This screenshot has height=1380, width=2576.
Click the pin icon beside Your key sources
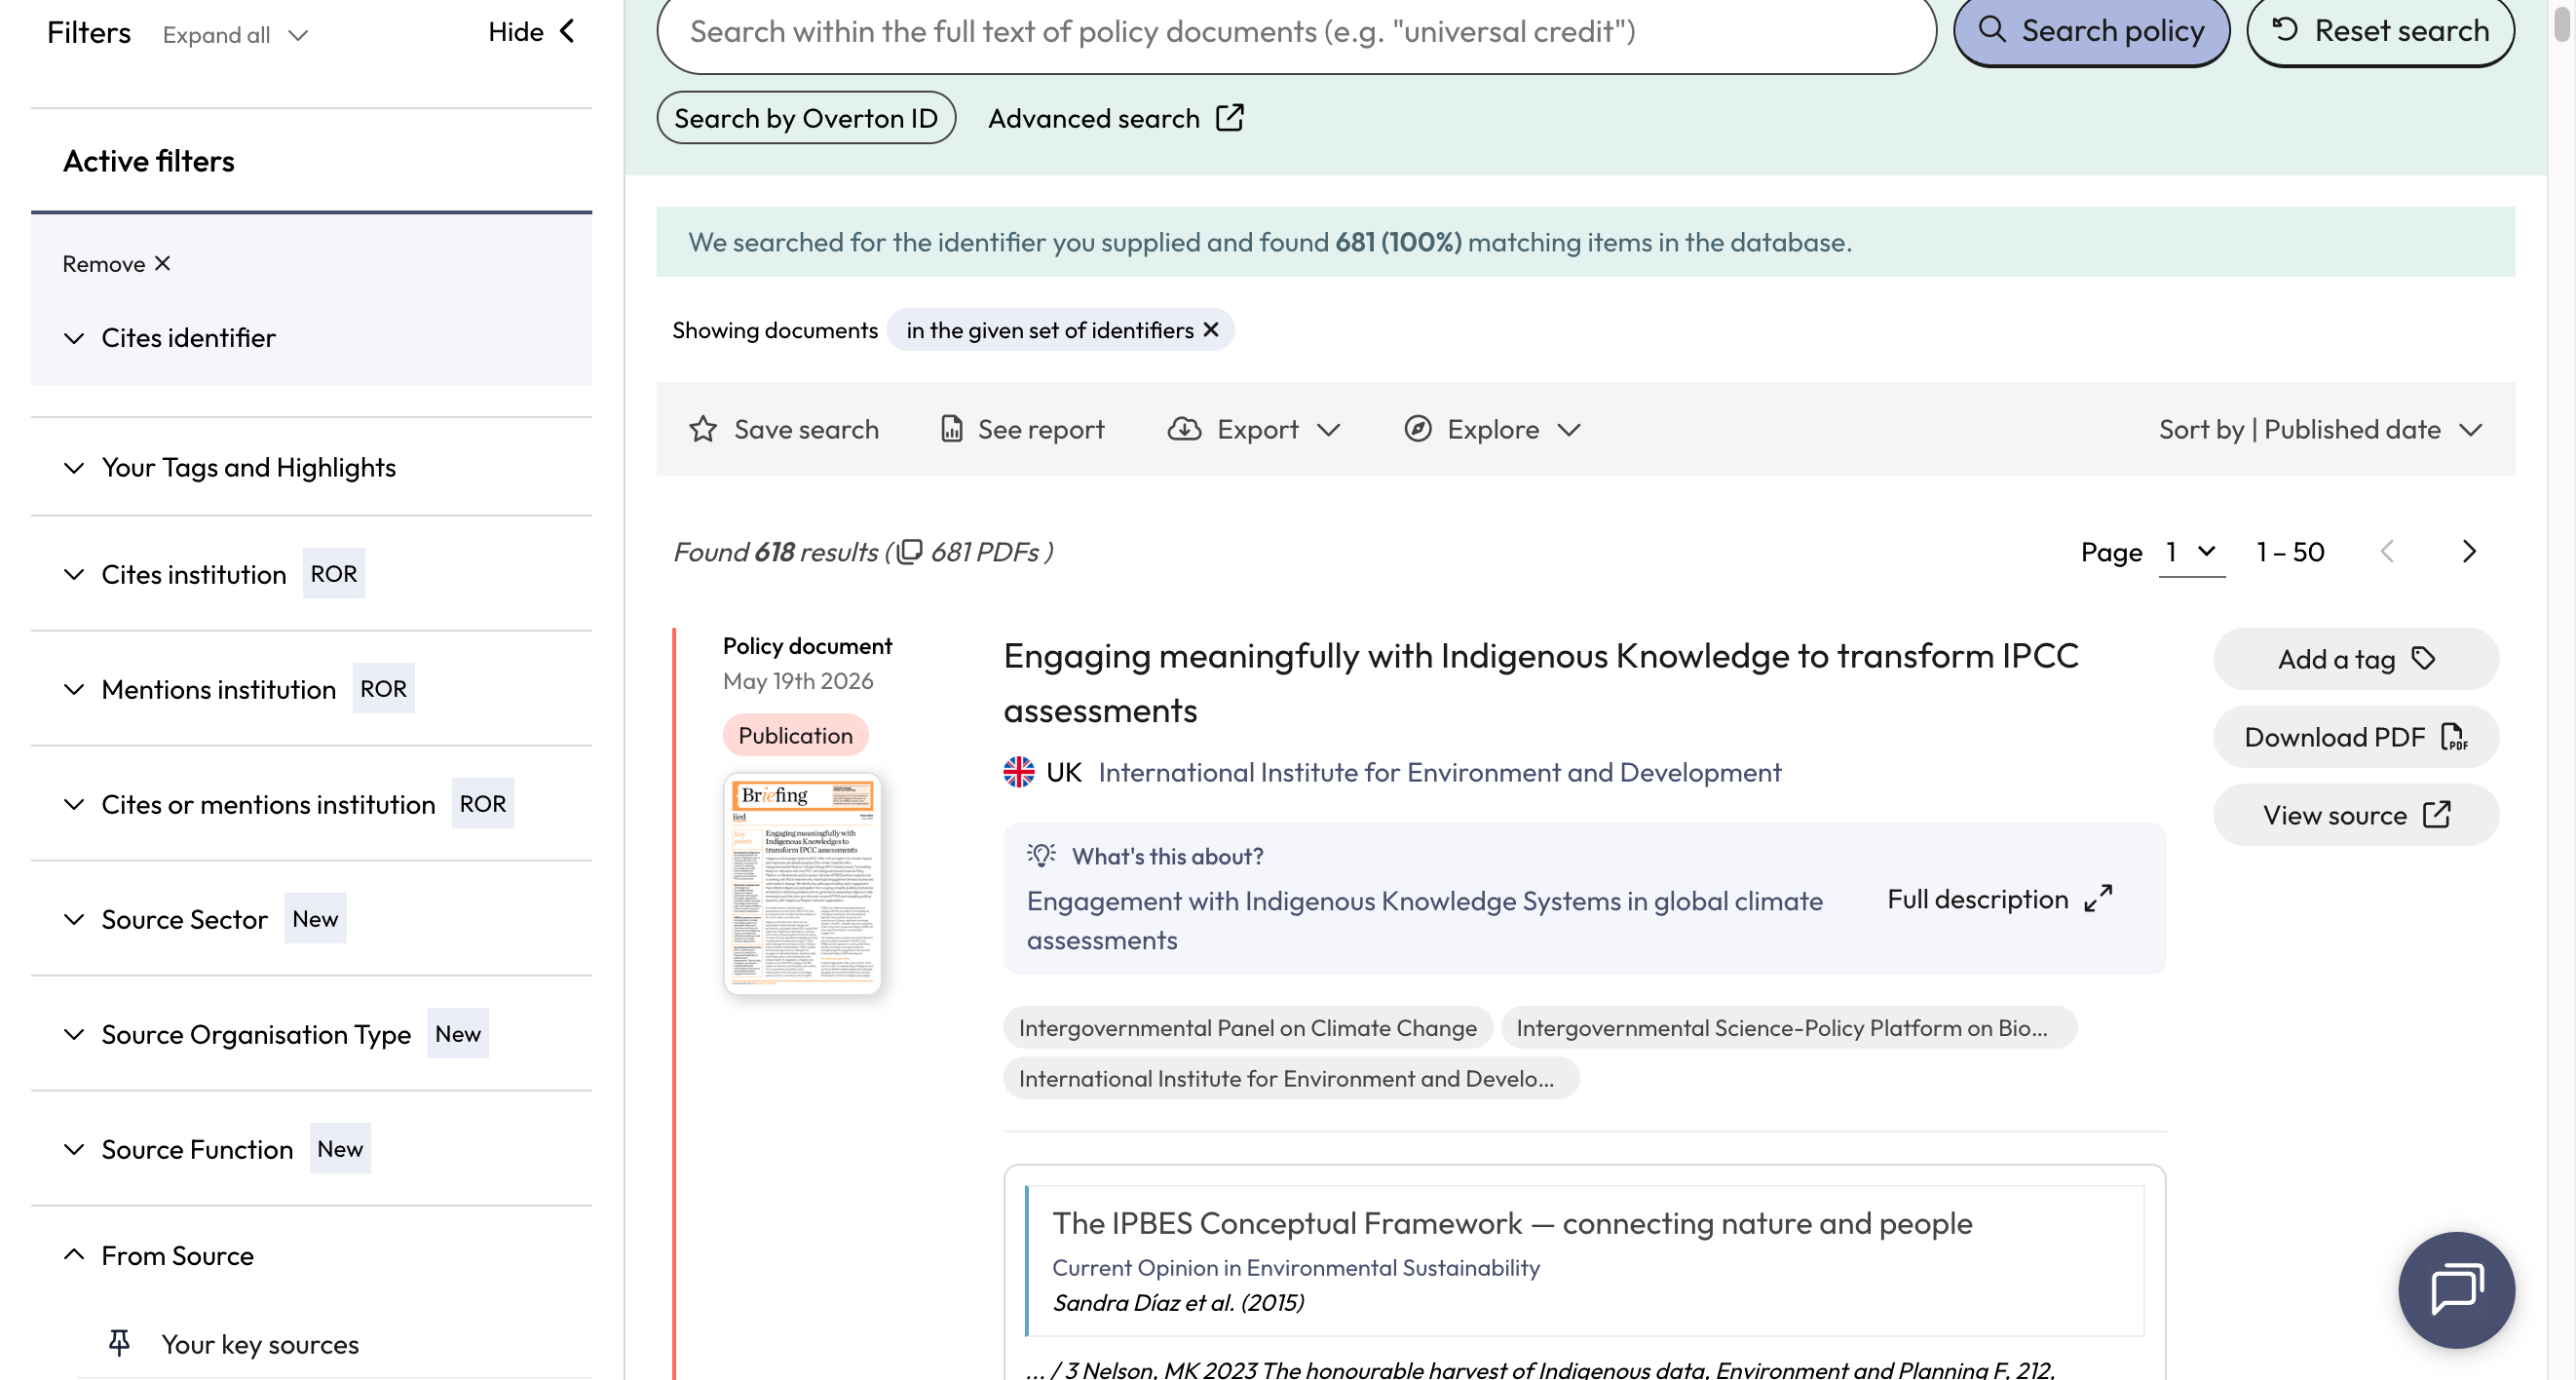coord(119,1343)
